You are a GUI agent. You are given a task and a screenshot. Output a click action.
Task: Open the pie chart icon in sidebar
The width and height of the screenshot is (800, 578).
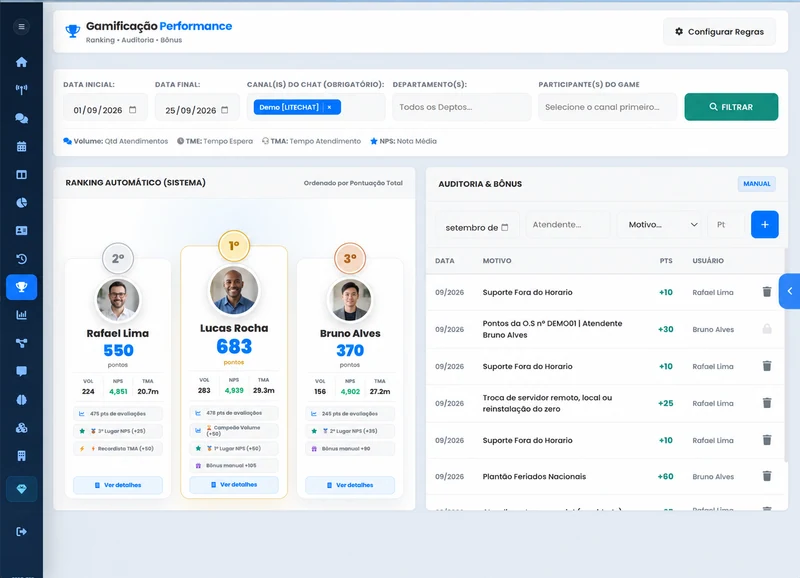(x=21, y=203)
